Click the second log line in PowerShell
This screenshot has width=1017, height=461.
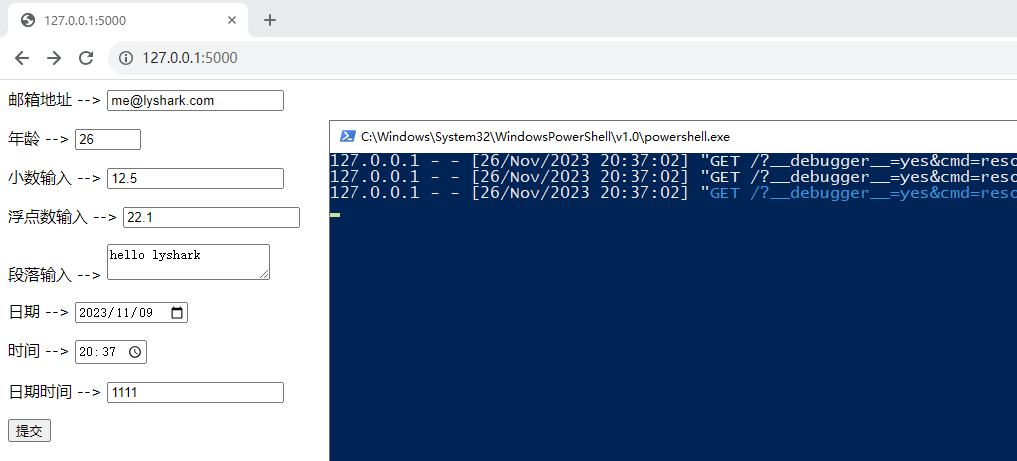[x=673, y=176]
